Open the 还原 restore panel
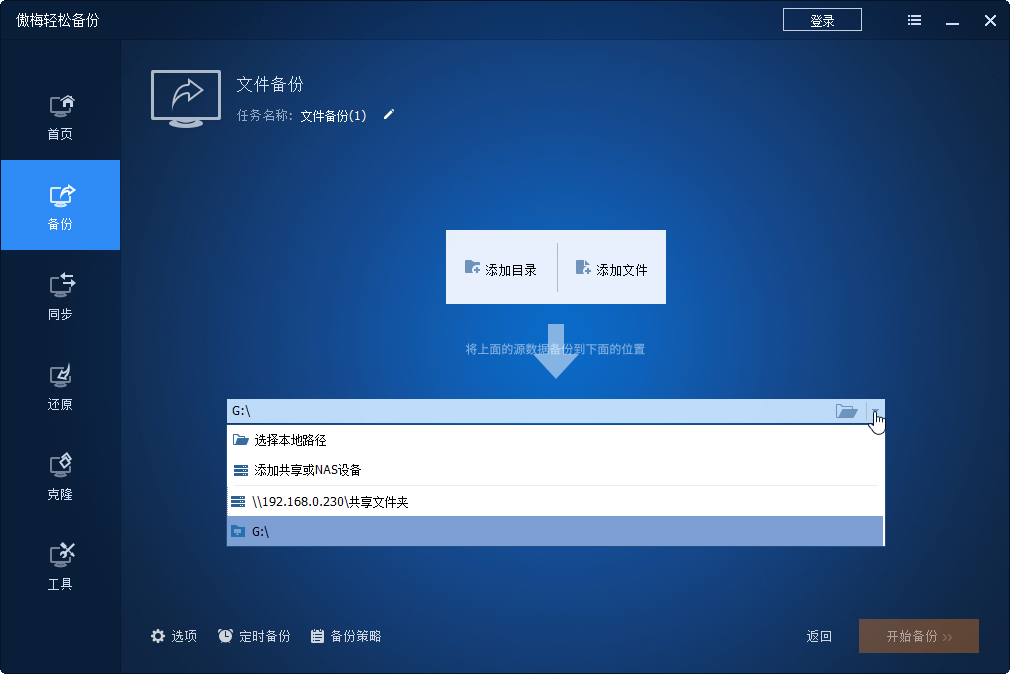Viewport: 1010px width, 674px height. 60,385
